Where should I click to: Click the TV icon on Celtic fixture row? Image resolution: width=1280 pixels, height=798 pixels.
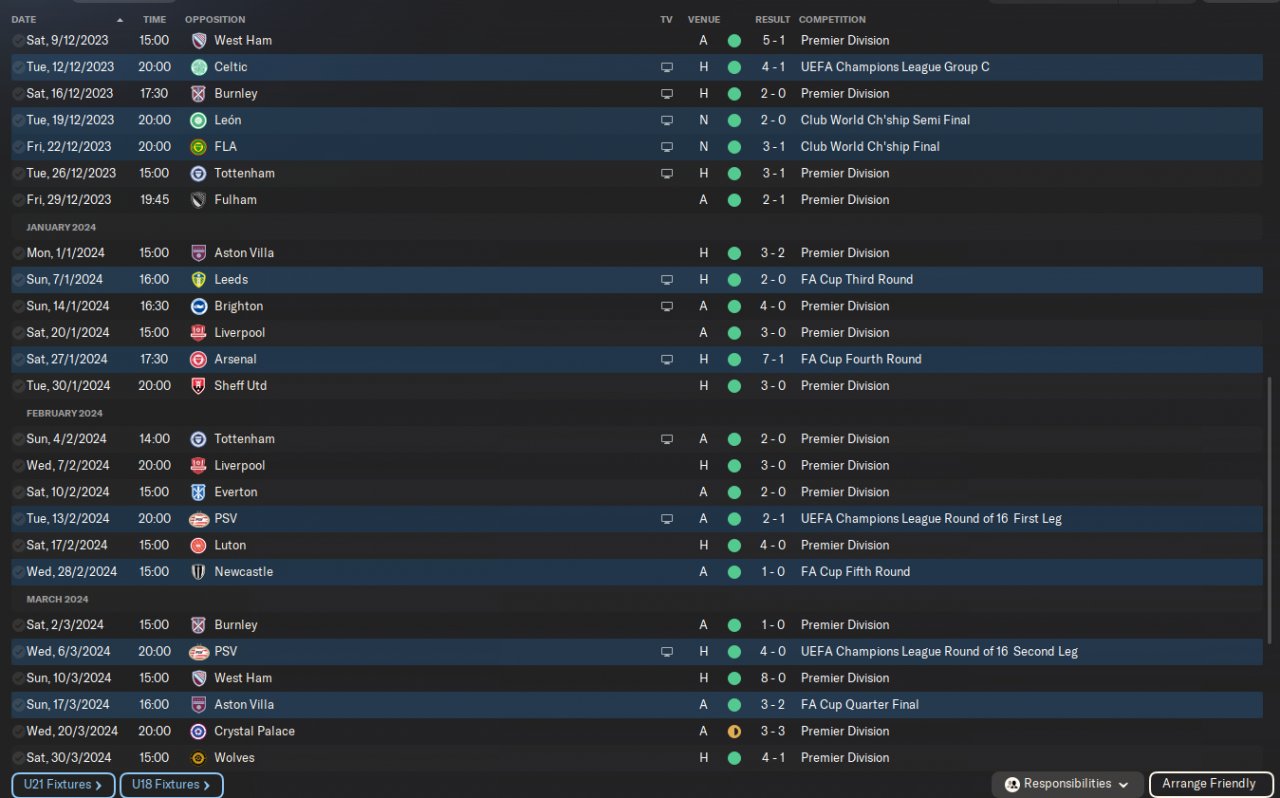(667, 67)
